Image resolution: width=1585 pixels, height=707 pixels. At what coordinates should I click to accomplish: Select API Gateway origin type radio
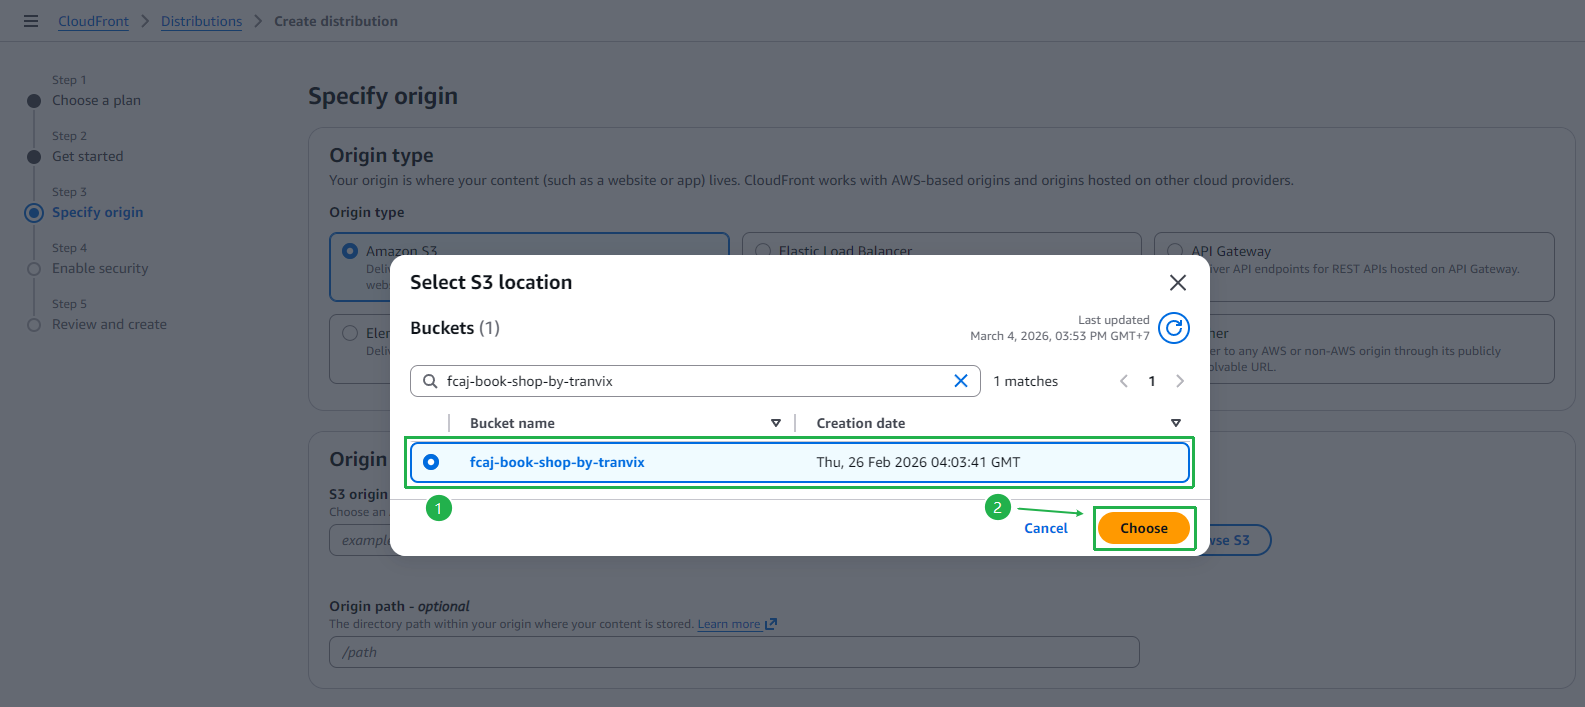point(1175,251)
